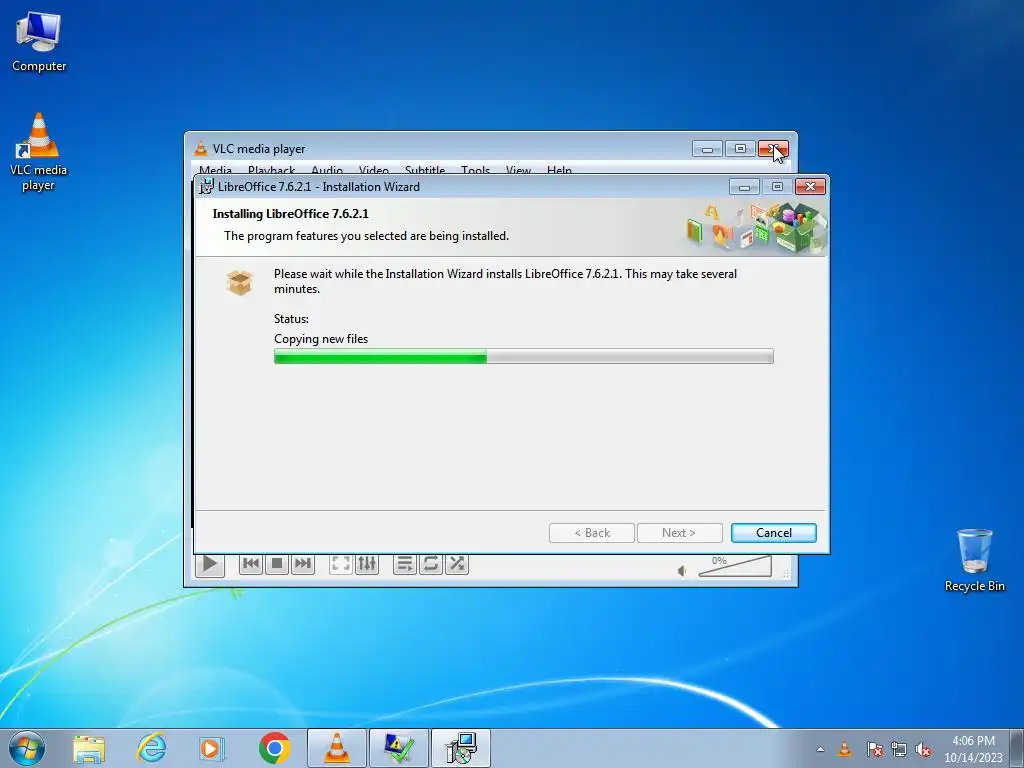
Task: Click the shield checkmark taskbar item
Action: click(399, 748)
